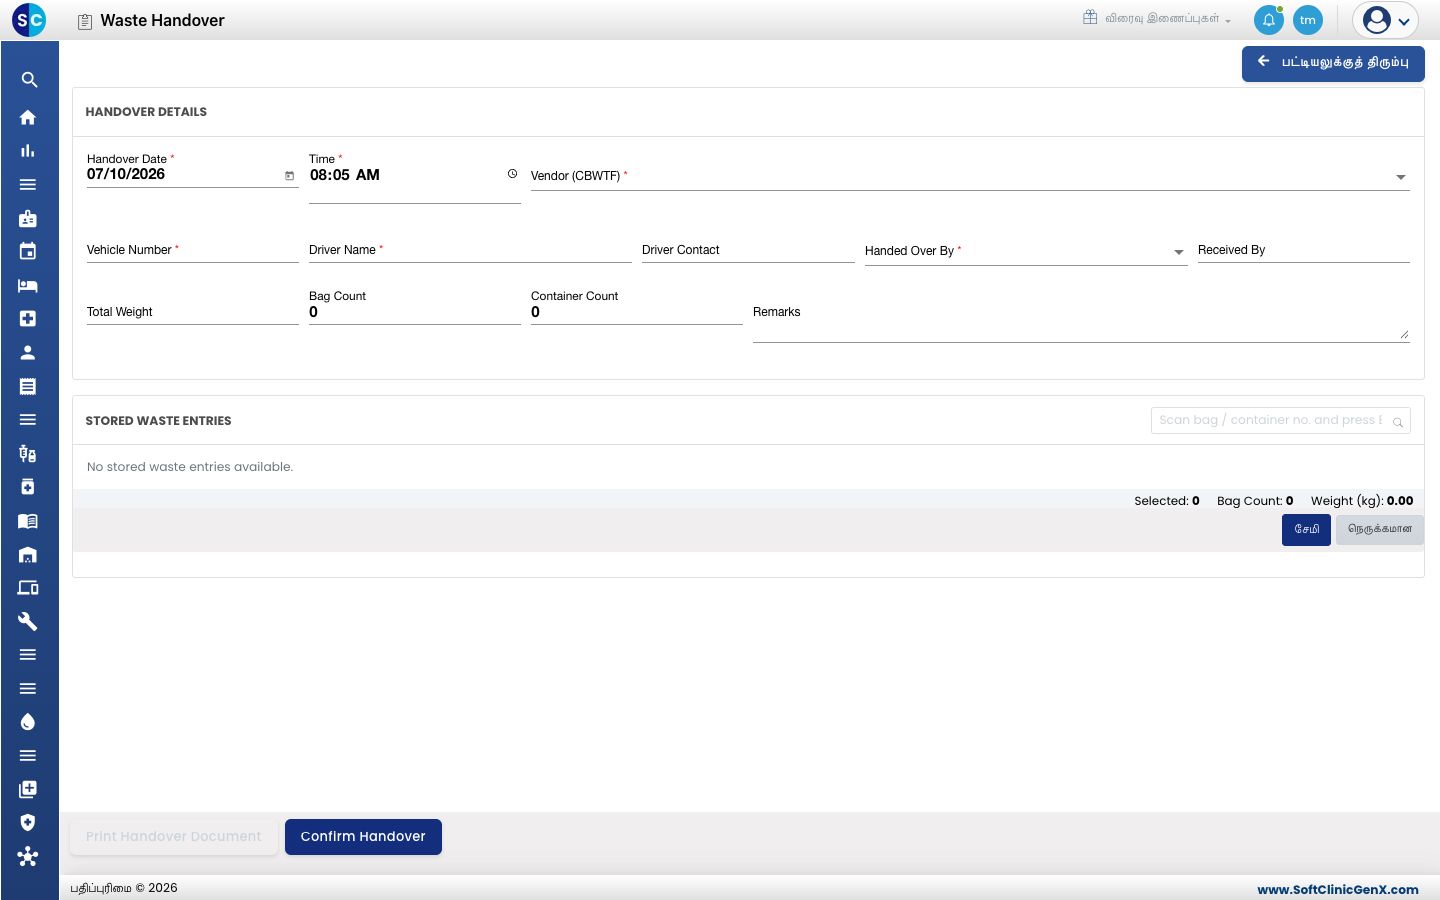Open the receipt list sidebar icon
Image resolution: width=1440 pixels, height=900 pixels.
tap(28, 386)
